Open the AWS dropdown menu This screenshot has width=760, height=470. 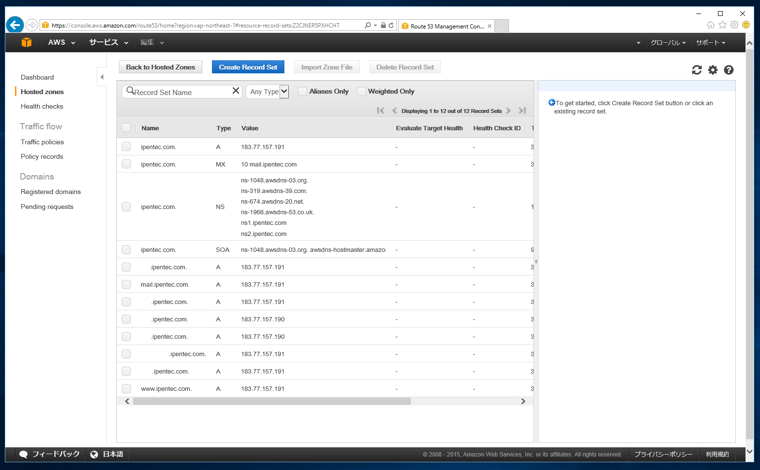click(62, 43)
